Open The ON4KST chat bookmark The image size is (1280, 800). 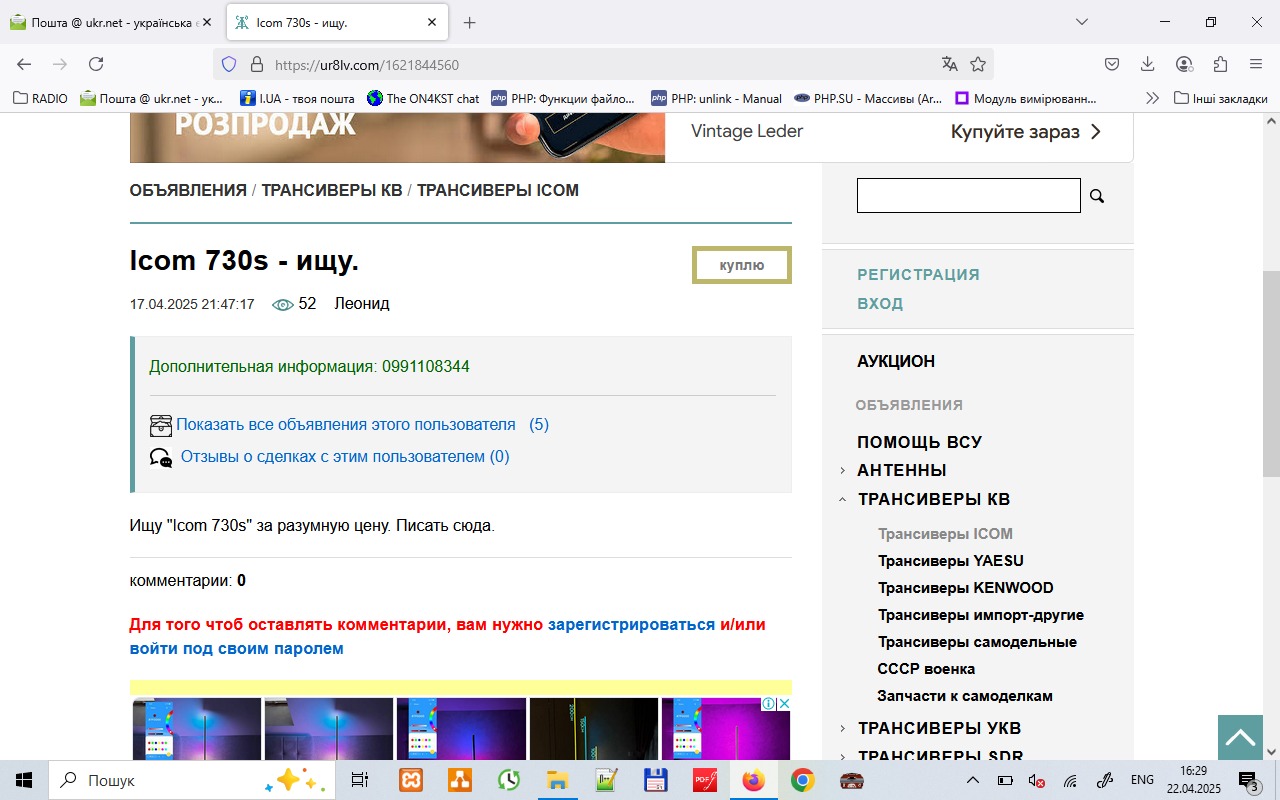coord(423,98)
